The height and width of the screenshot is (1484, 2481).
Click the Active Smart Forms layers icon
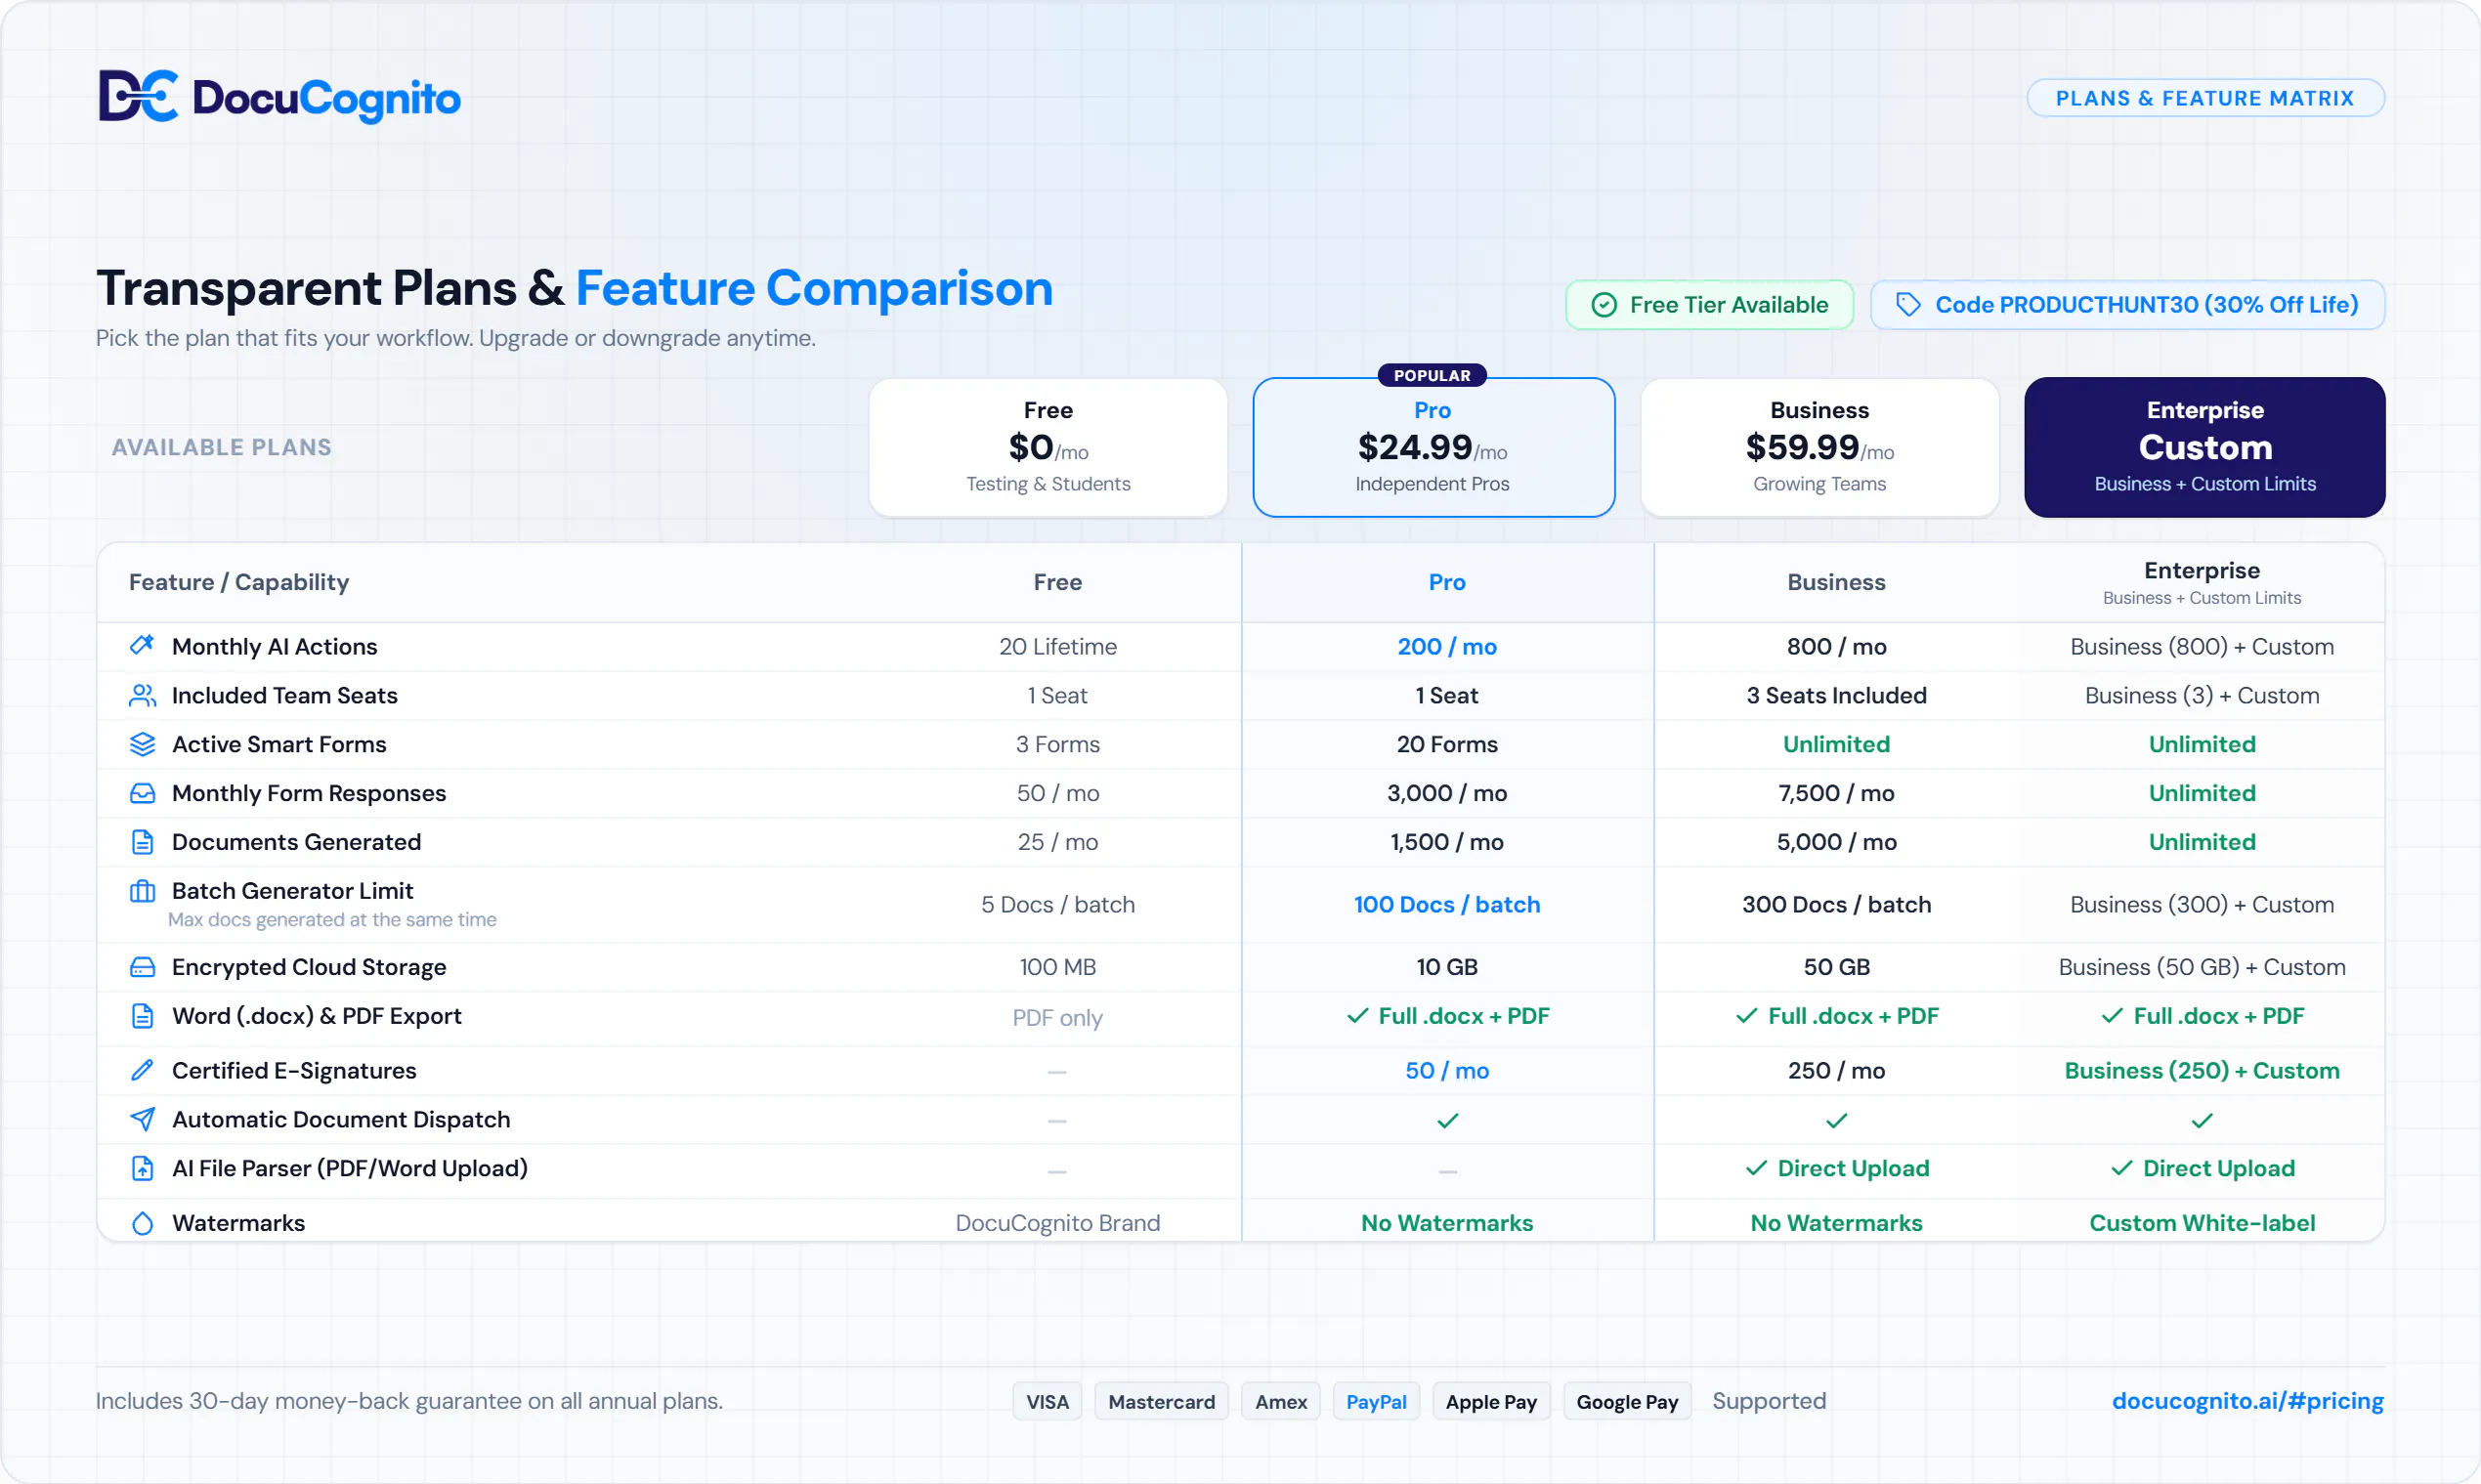pos(142,744)
